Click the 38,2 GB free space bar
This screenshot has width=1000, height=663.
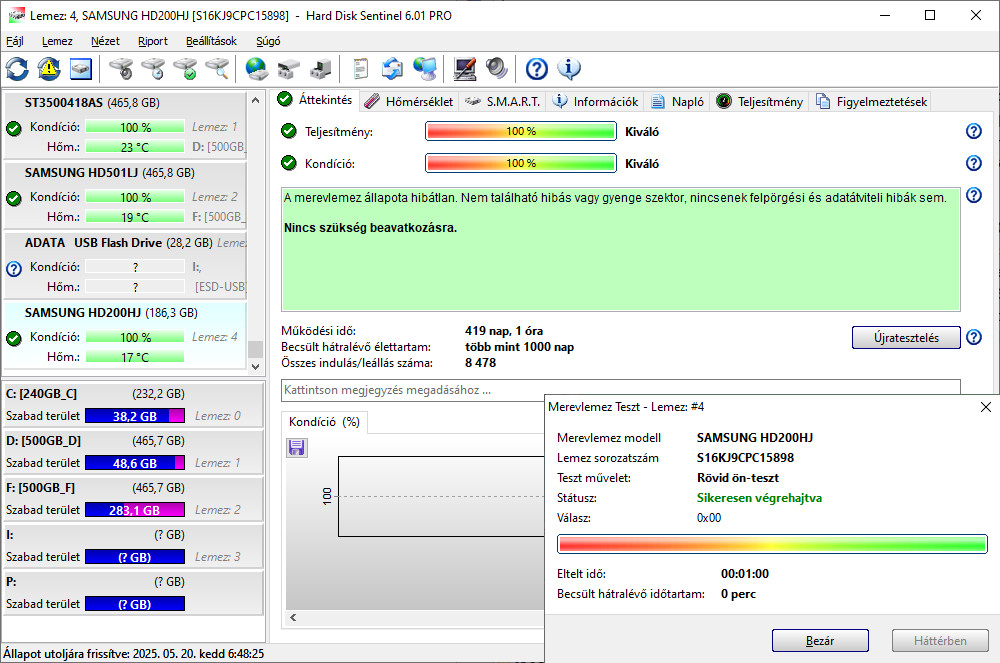click(135, 416)
